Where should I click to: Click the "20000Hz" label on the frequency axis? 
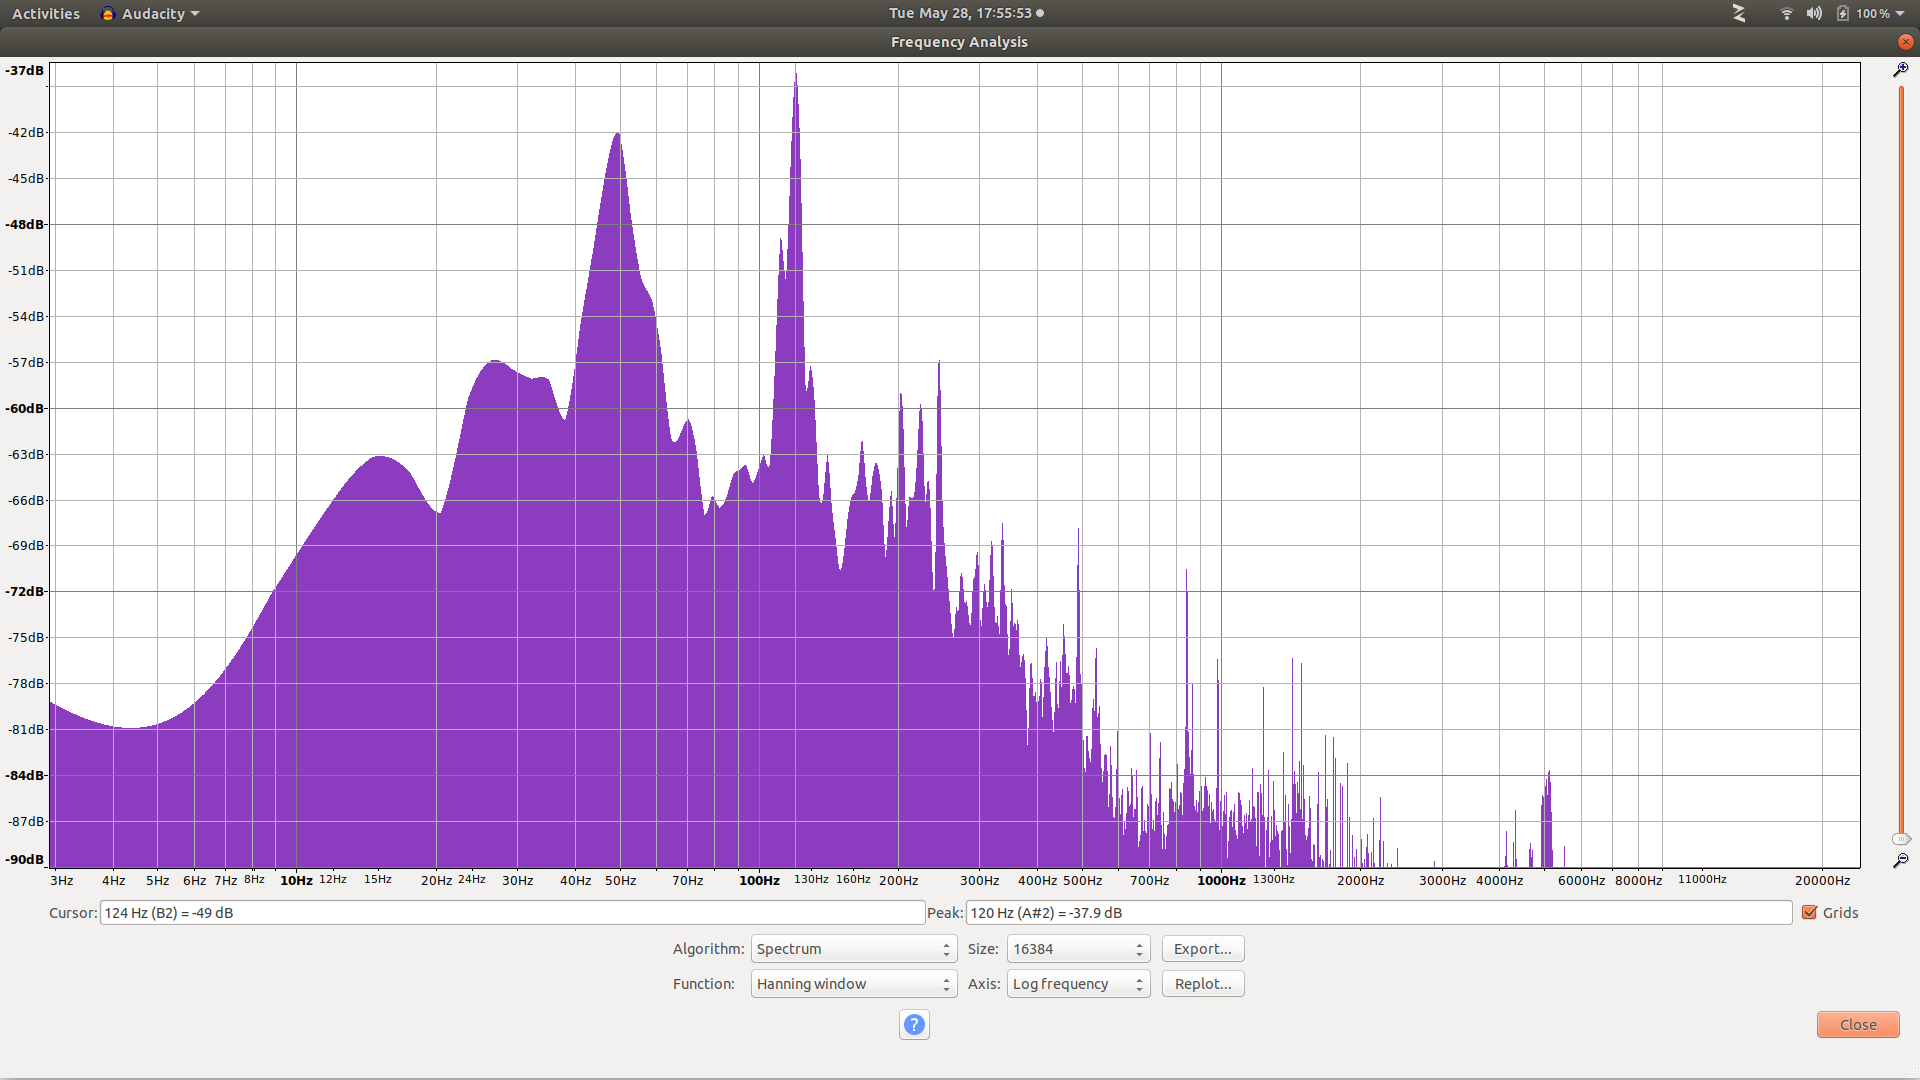pyautogui.click(x=1822, y=881)
